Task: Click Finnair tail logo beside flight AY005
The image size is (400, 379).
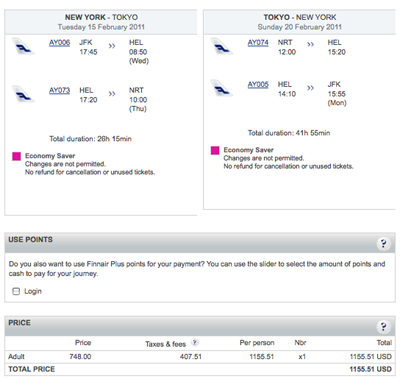Action: [x=222, y=88]
